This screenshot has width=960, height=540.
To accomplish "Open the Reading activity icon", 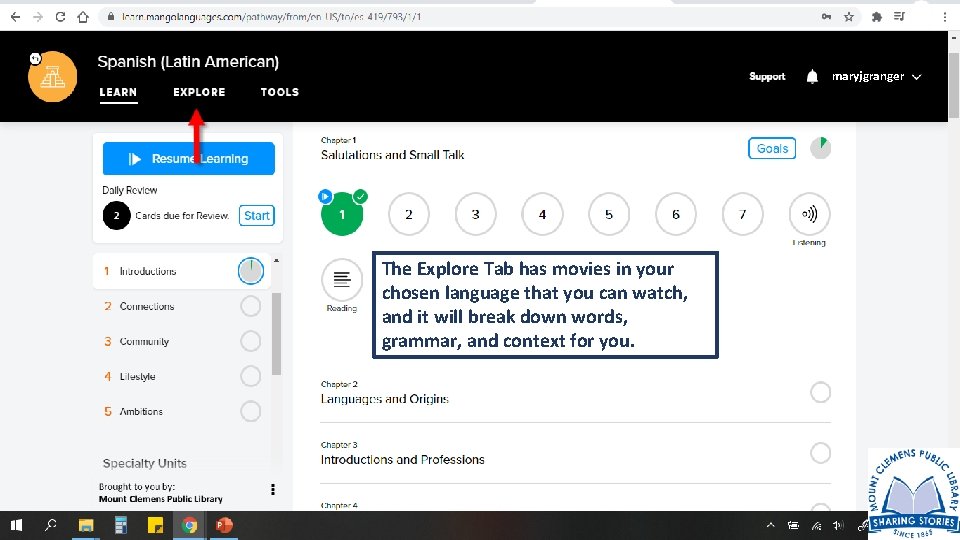I will tap(342, 280).
